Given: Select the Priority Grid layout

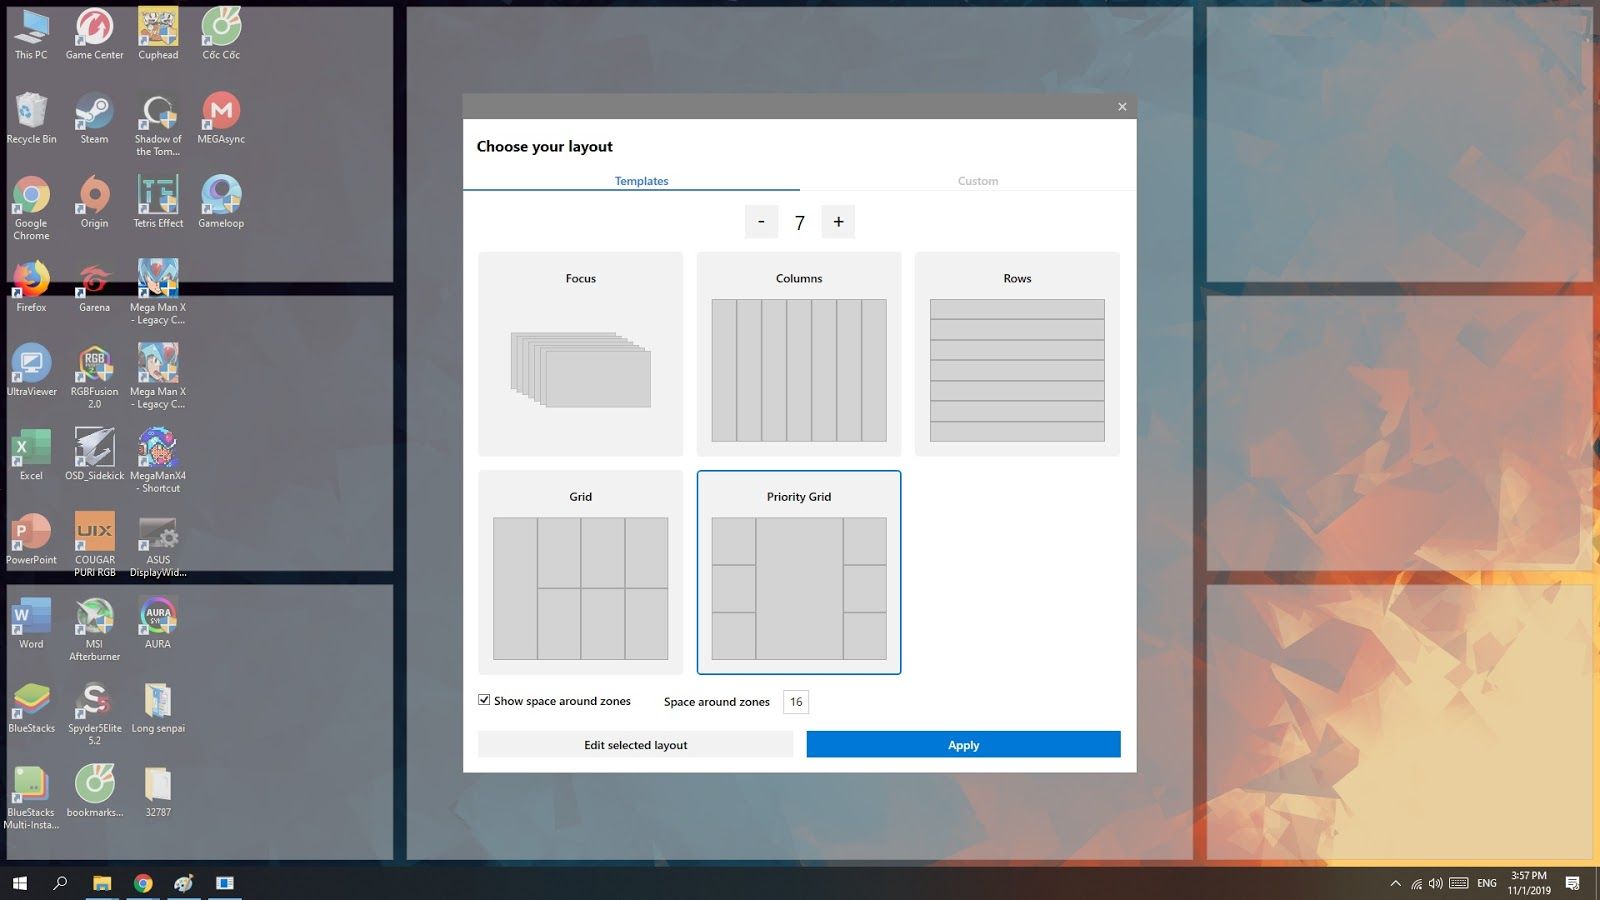Looking at the screenshot, I should tap(798, 571).
